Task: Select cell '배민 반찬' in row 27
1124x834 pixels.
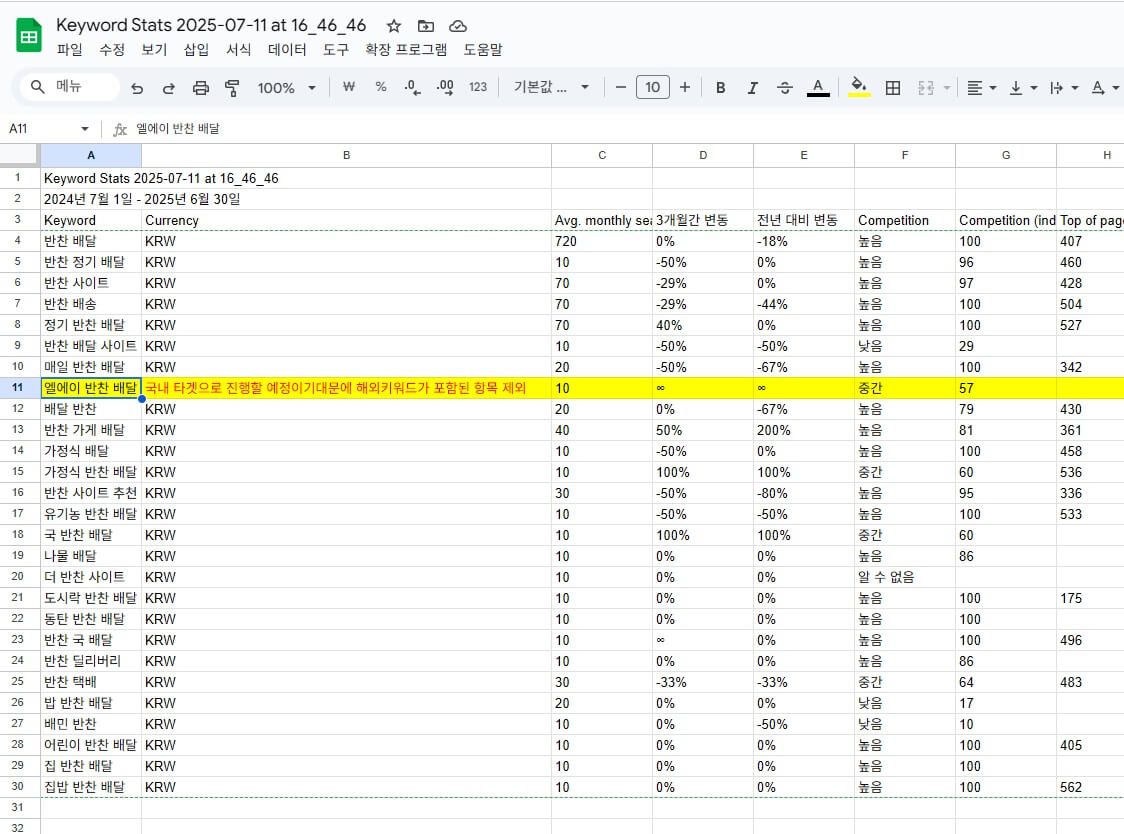Action: pyautogui.click(x=91, y=724)
